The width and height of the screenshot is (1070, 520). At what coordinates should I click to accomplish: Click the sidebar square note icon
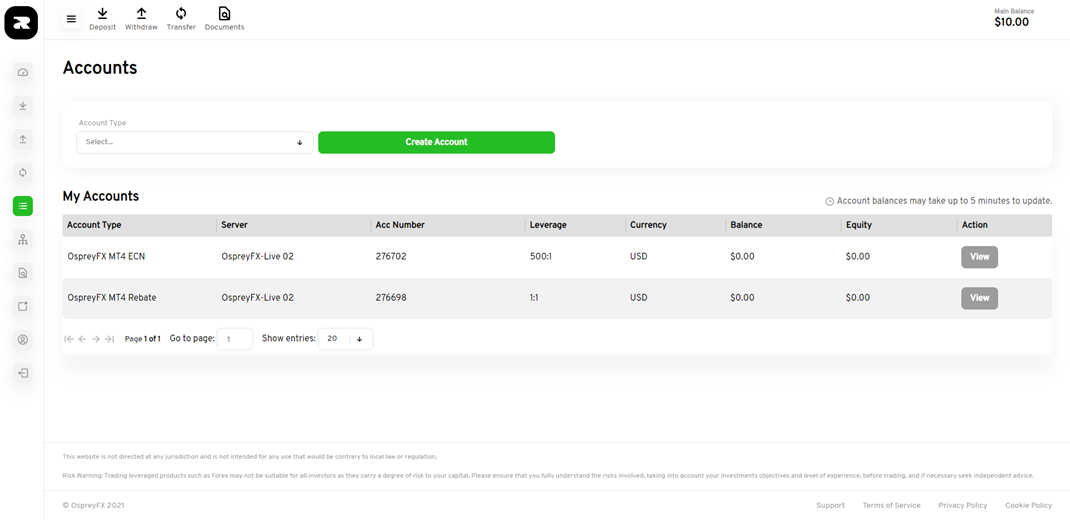point(23,306)
